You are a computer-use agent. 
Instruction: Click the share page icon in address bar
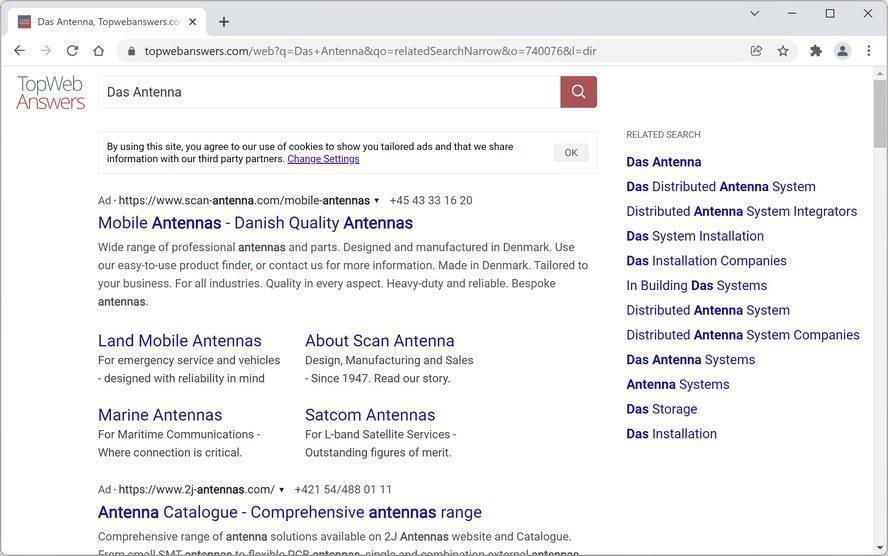tap(756, 51)
